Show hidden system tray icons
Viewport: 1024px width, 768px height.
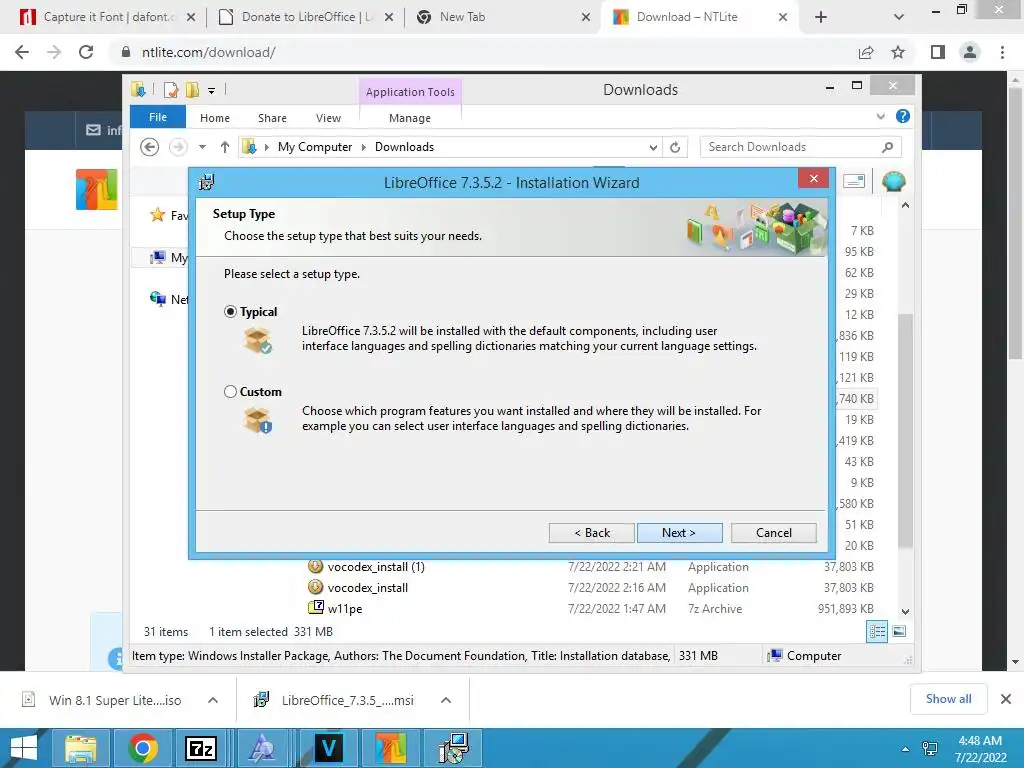[x=905, y=749]
